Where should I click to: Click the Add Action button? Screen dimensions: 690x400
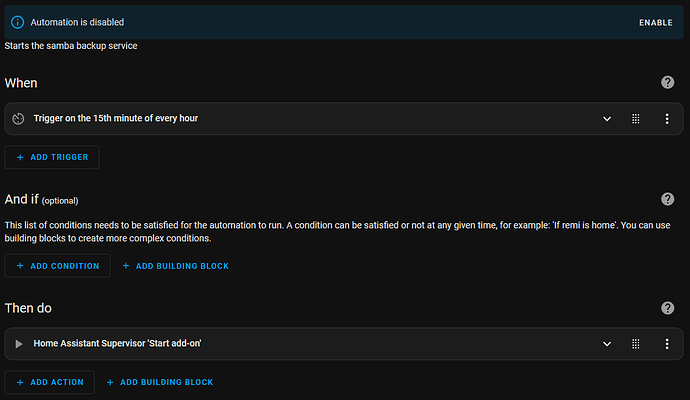50,382
